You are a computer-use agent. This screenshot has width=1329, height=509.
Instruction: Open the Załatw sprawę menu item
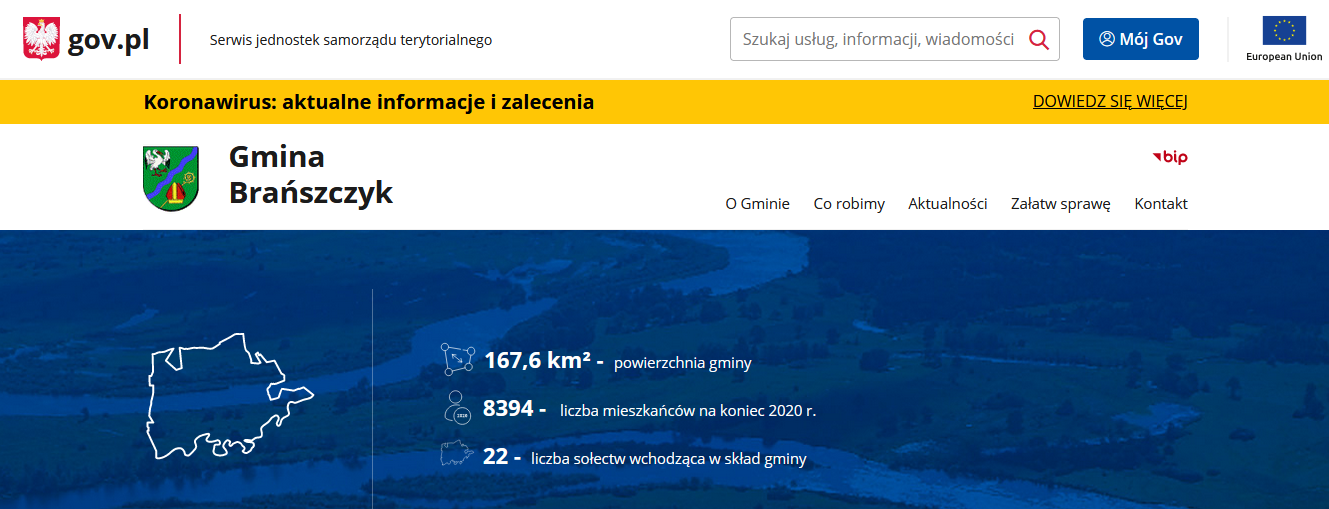click(1061, 204)
